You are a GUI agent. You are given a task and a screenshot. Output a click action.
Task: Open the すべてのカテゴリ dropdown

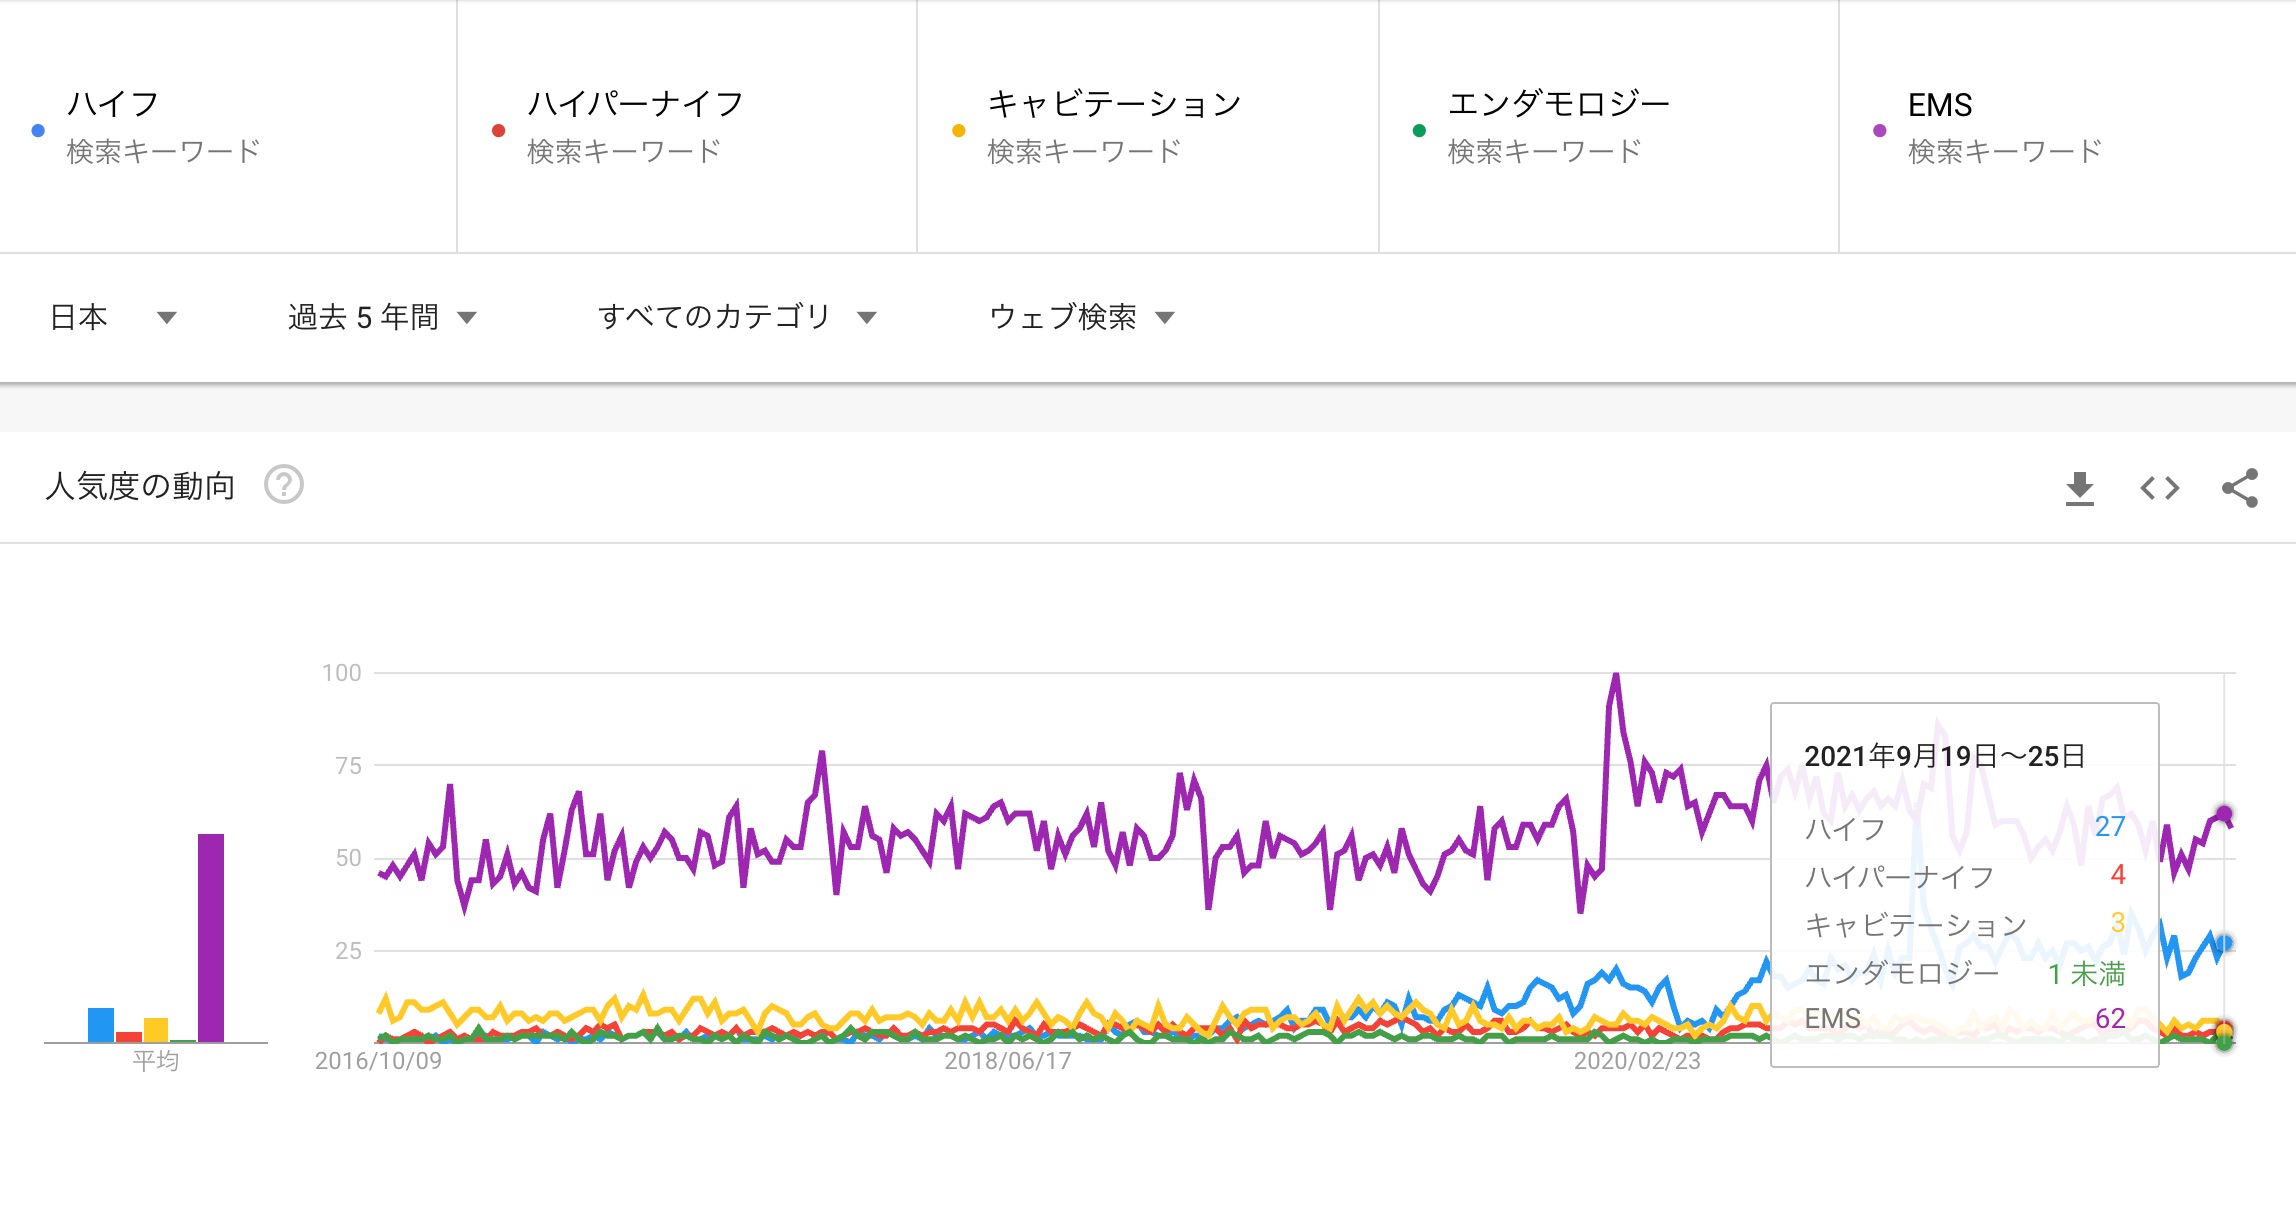pos(736,317)
